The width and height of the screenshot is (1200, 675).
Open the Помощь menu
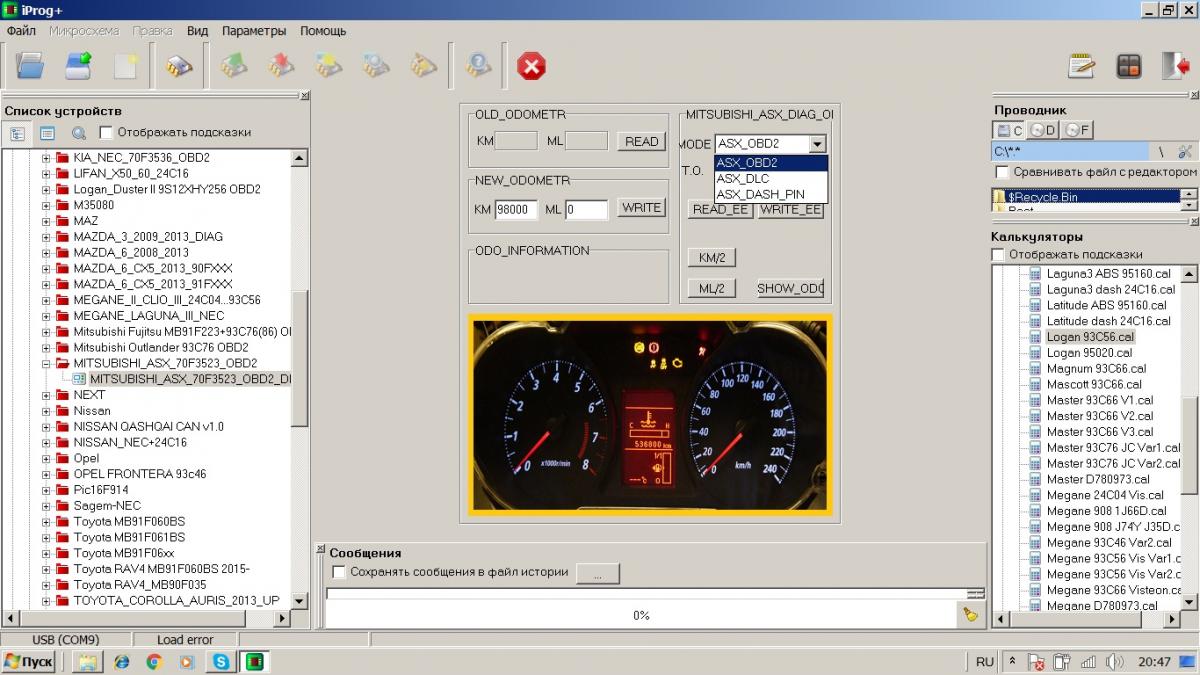323,31
